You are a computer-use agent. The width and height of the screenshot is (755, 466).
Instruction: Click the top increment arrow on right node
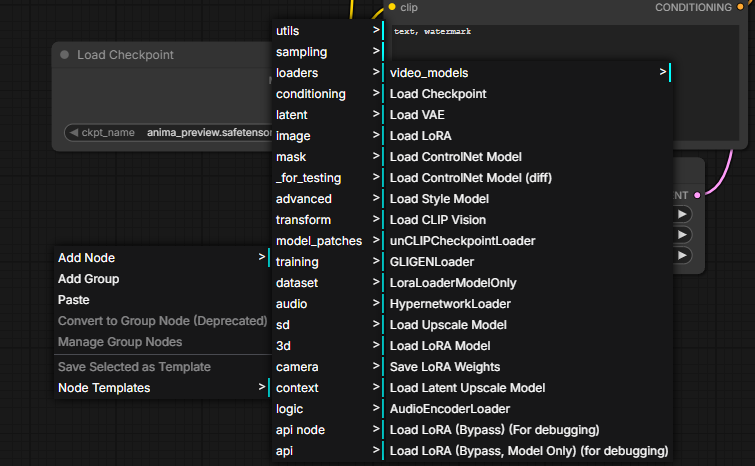[682, 214]
